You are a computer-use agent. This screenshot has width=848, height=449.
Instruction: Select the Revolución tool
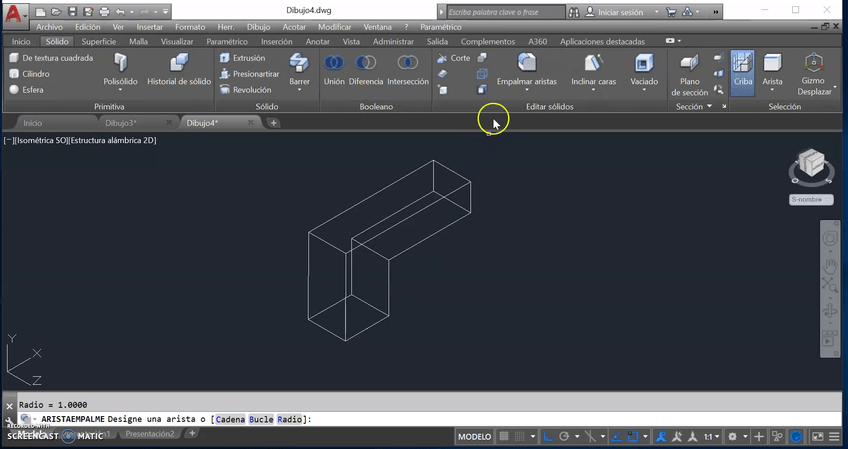245,90
